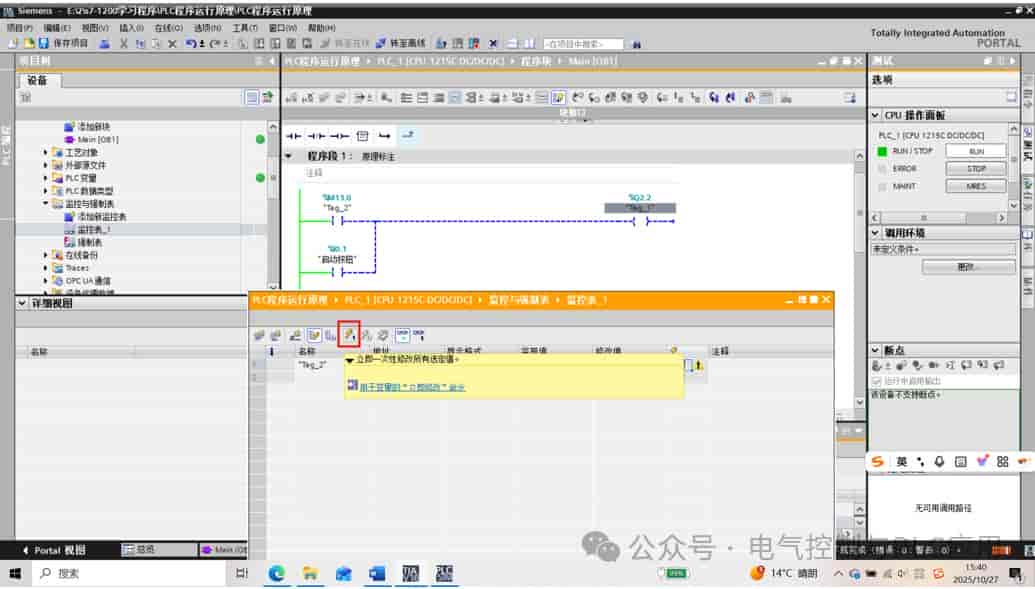The width and height of the screenshot is (1035, 589).
Task: Select the 设备 tab in project tree
Action: pos(38,80)
